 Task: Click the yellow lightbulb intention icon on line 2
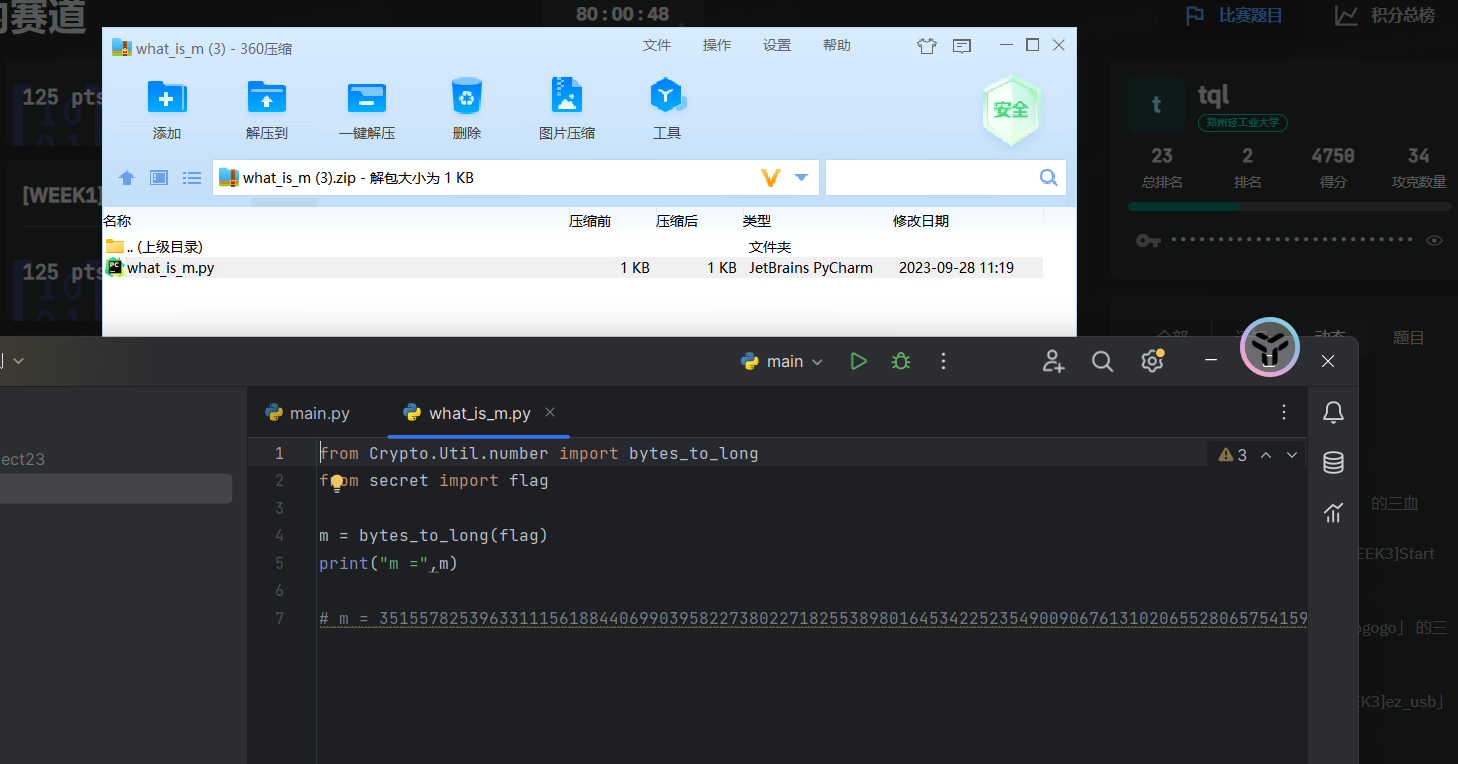[x=338, y=484]
